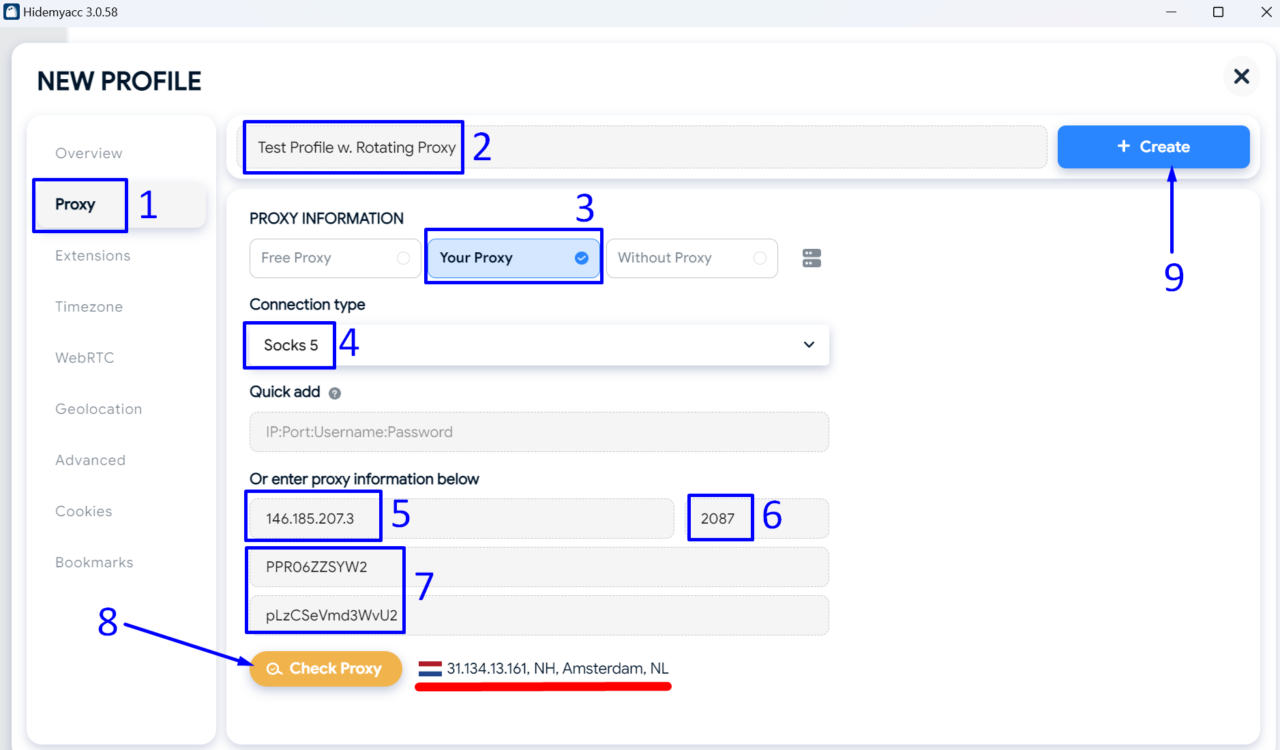The image size is (1280, 750).
Task: Click the Netherlands flag beside the proxy result
Action: point(428,668)
